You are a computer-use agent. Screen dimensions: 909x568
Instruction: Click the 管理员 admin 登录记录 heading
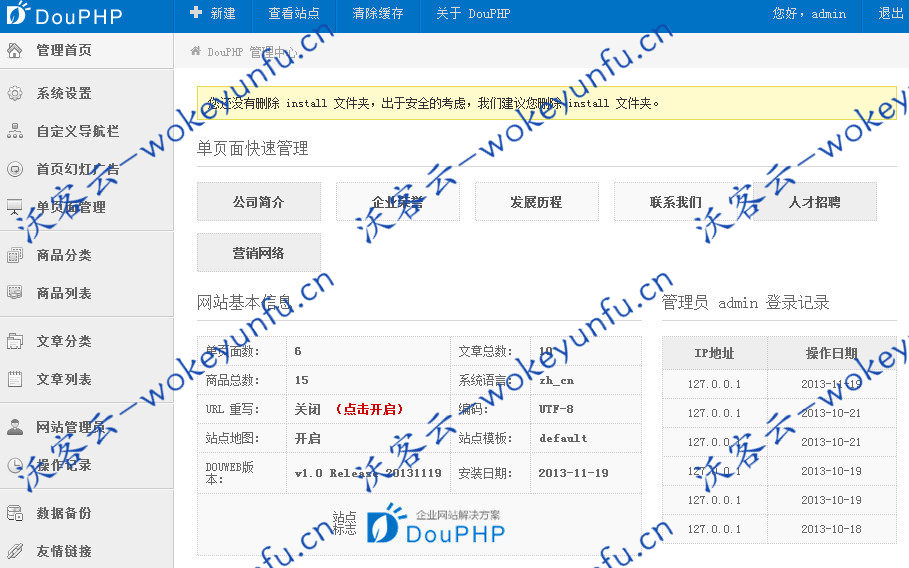coord(746,302)
